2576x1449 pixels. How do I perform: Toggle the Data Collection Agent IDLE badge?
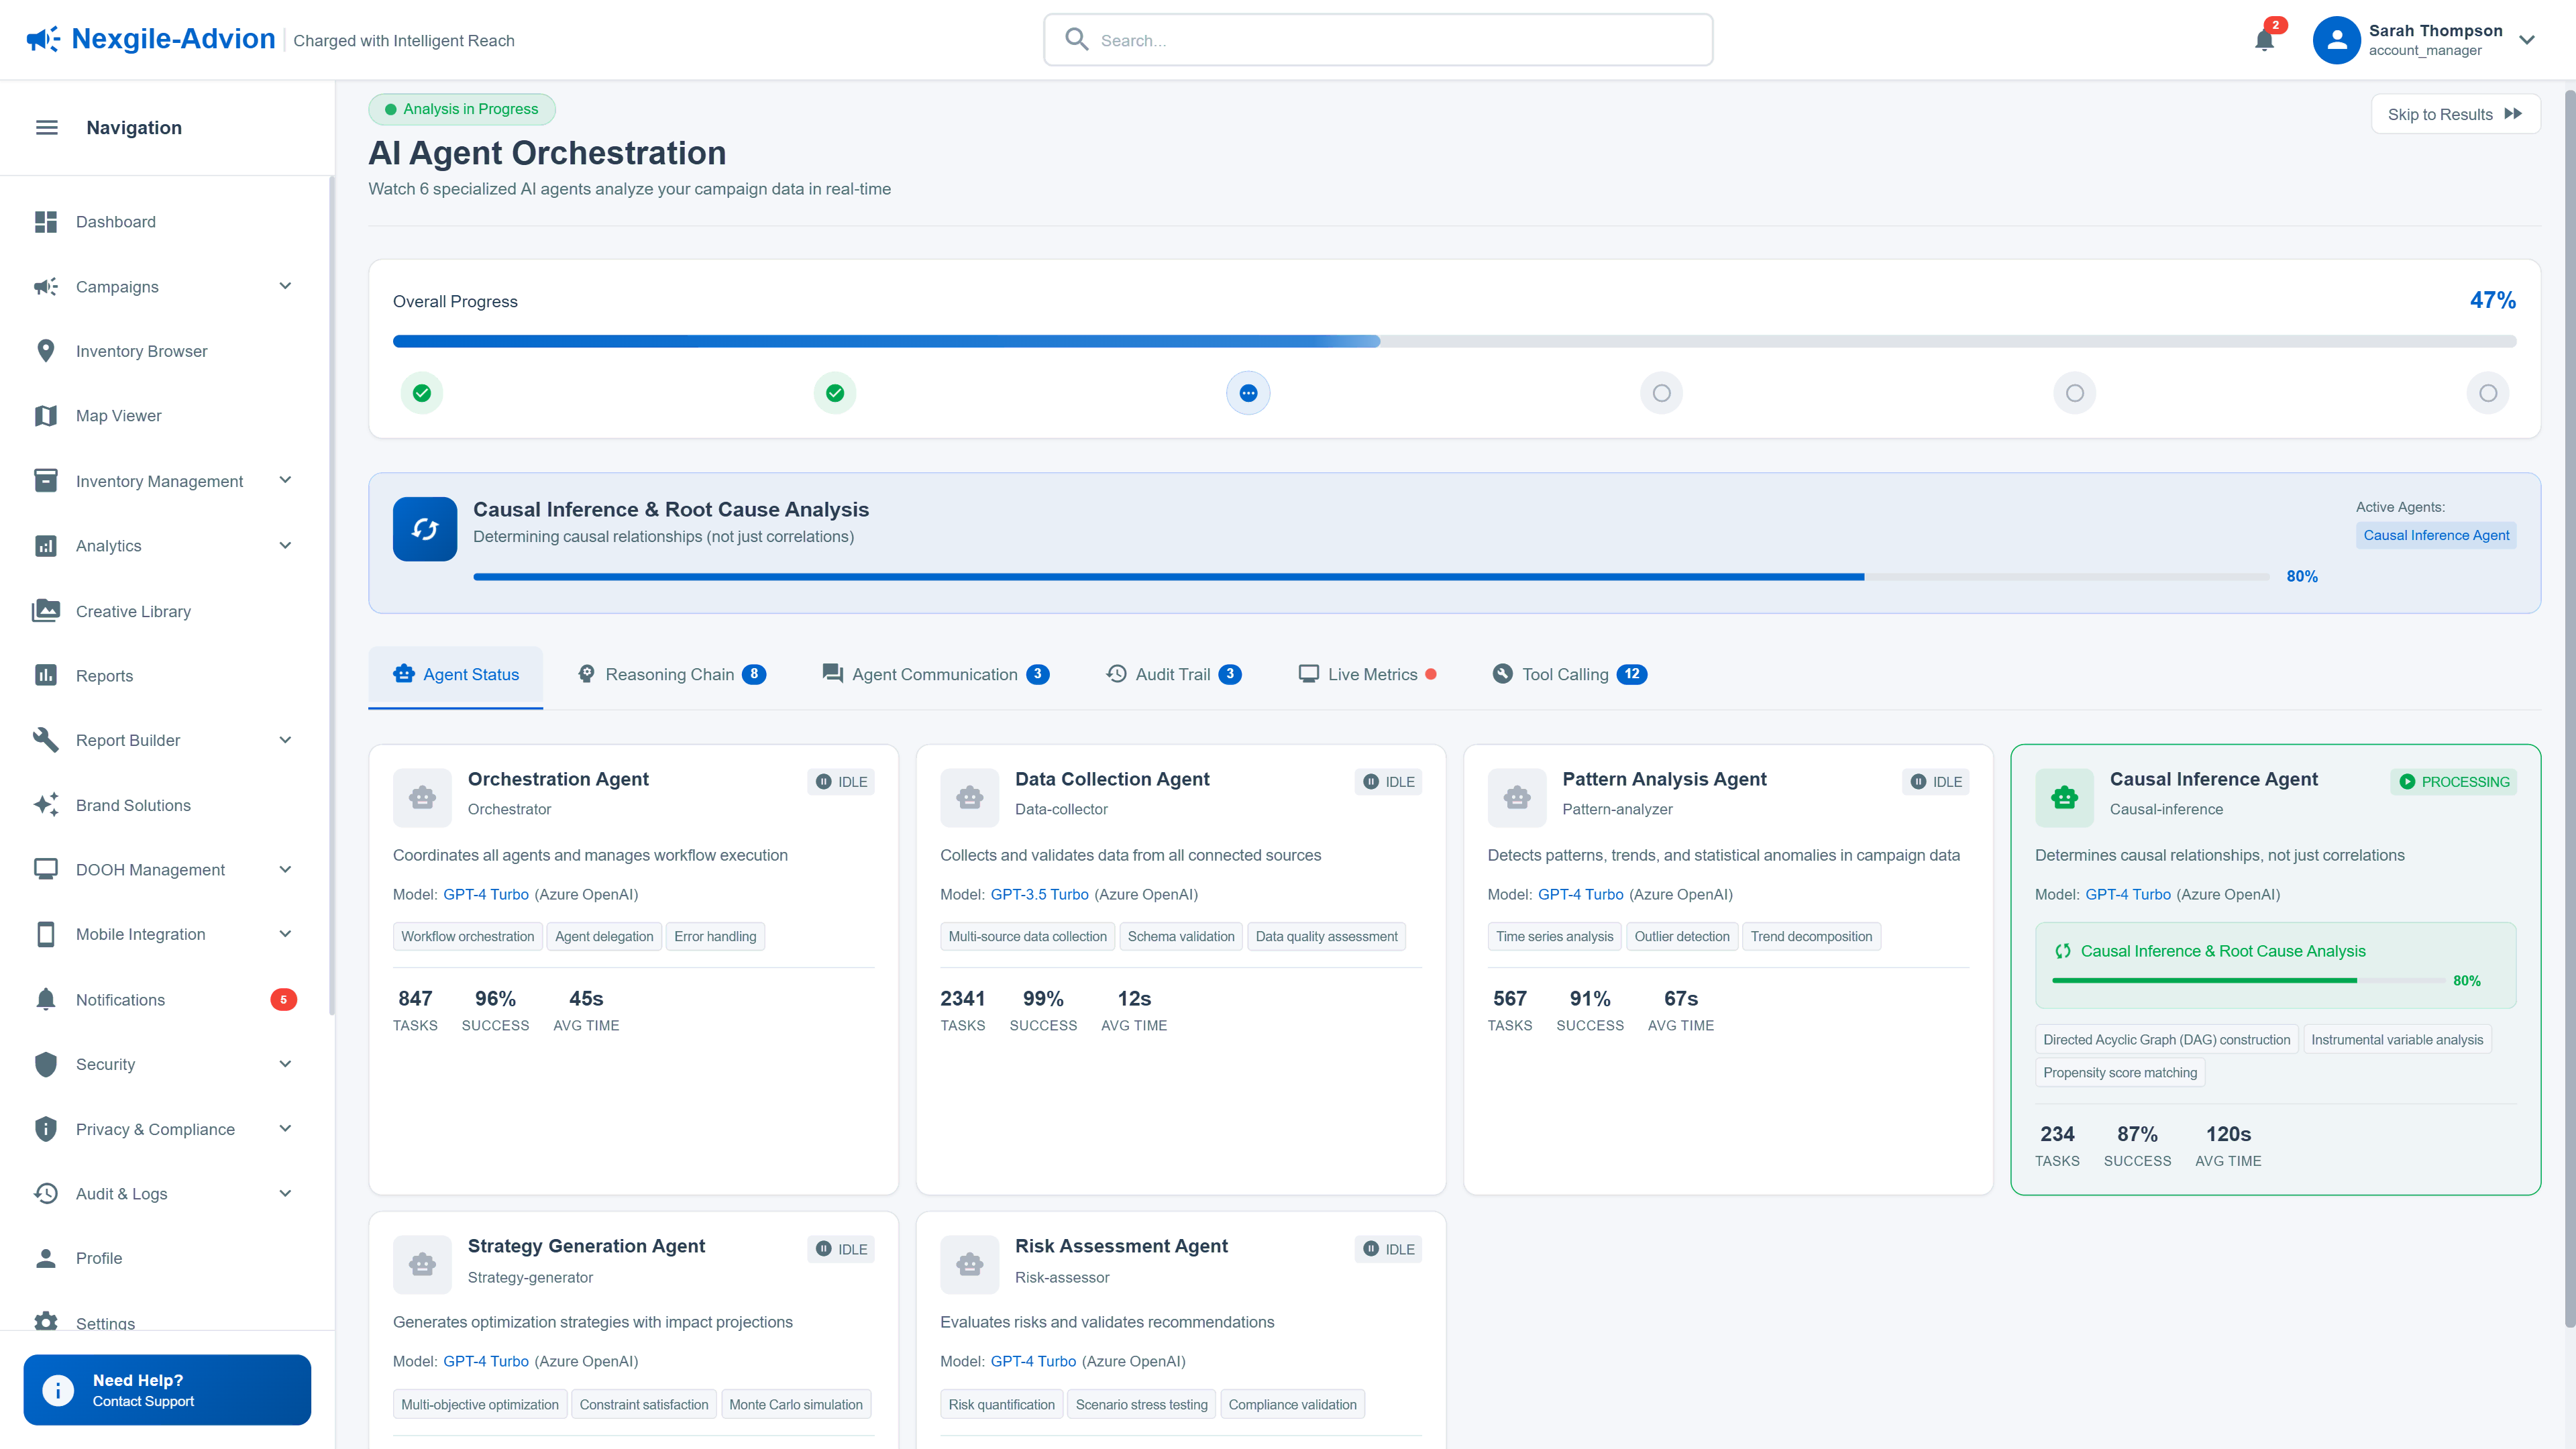1388,781
